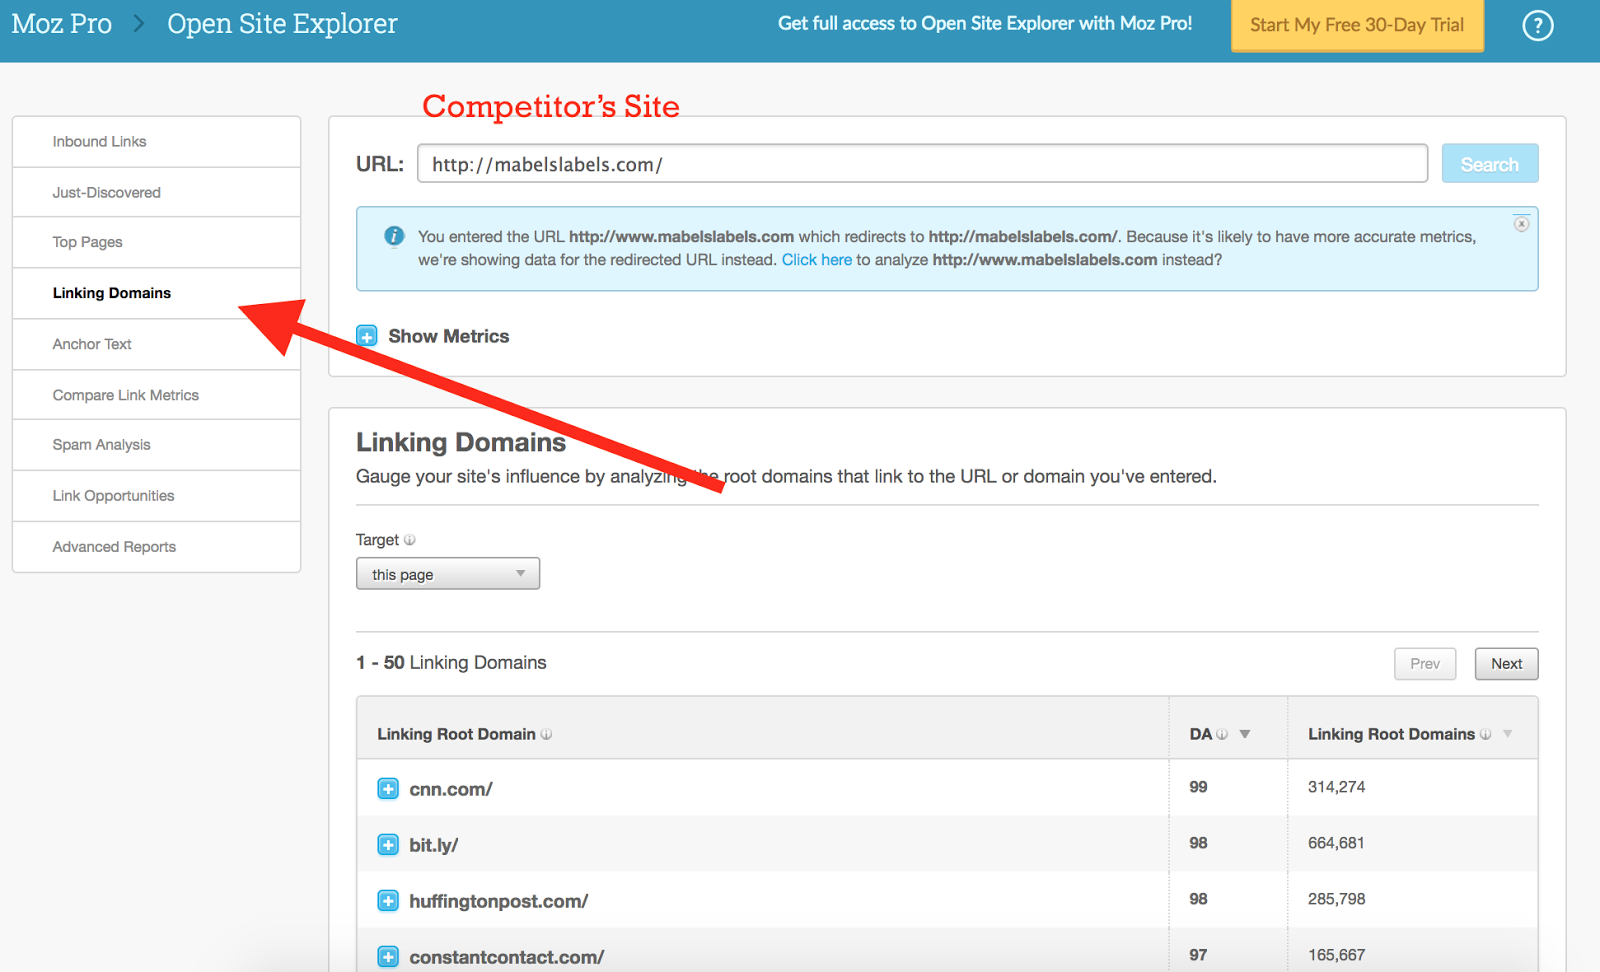
Task: Click into the URL input field
Action: (921, 164)
